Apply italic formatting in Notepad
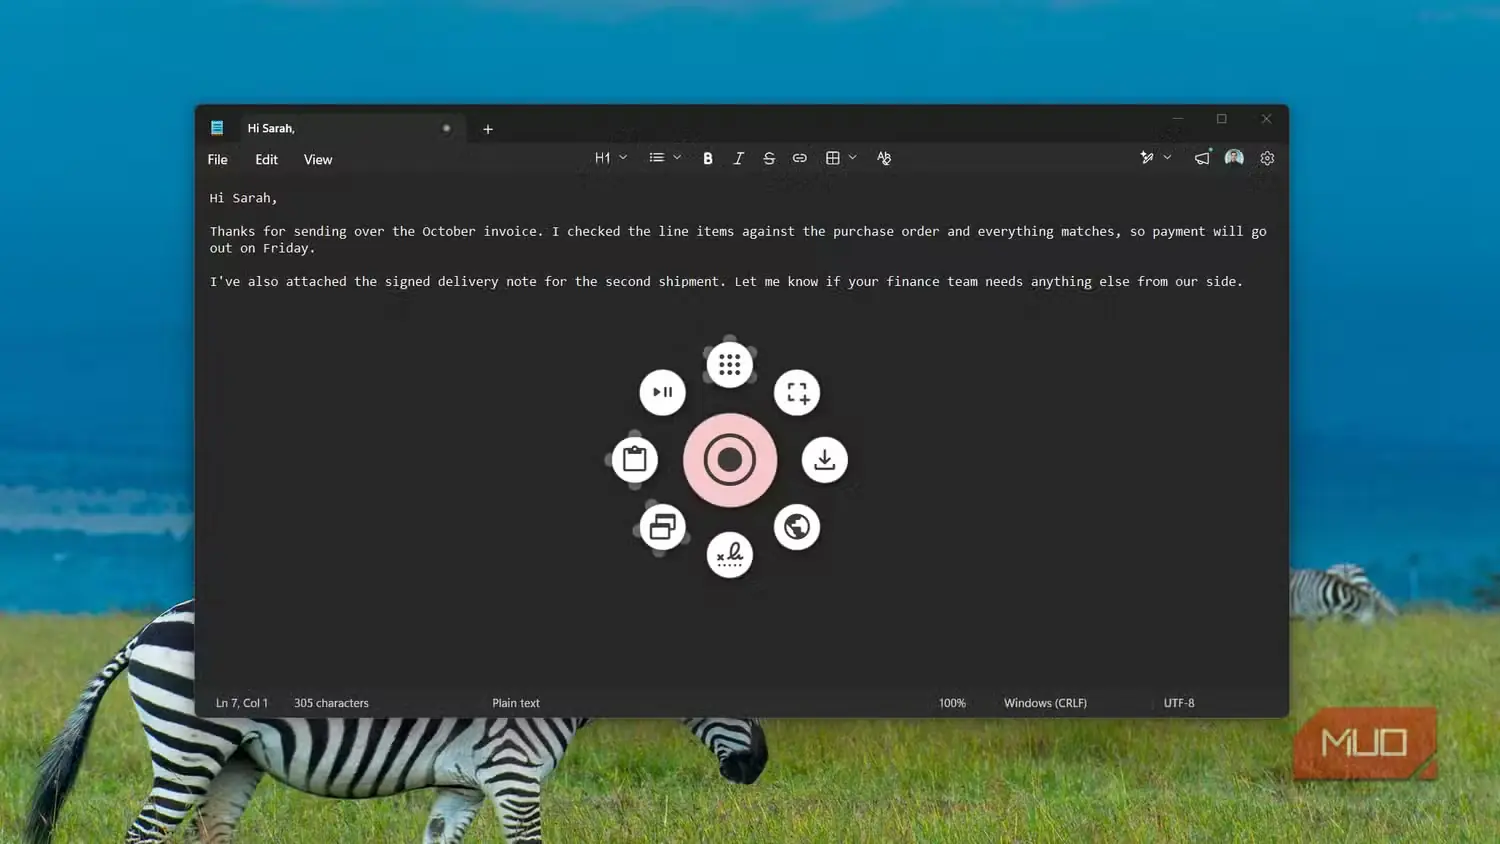1500x844 pixels. coord(738,158)
